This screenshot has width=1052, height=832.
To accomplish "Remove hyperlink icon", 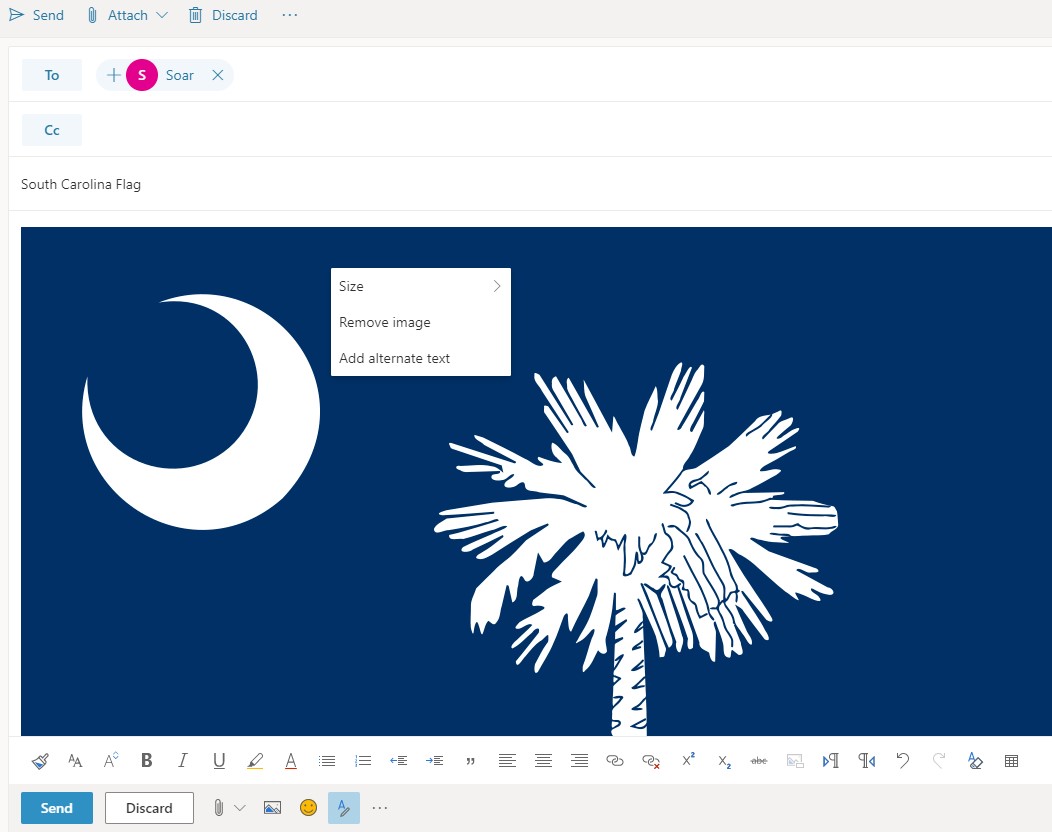I will [651, 761].
